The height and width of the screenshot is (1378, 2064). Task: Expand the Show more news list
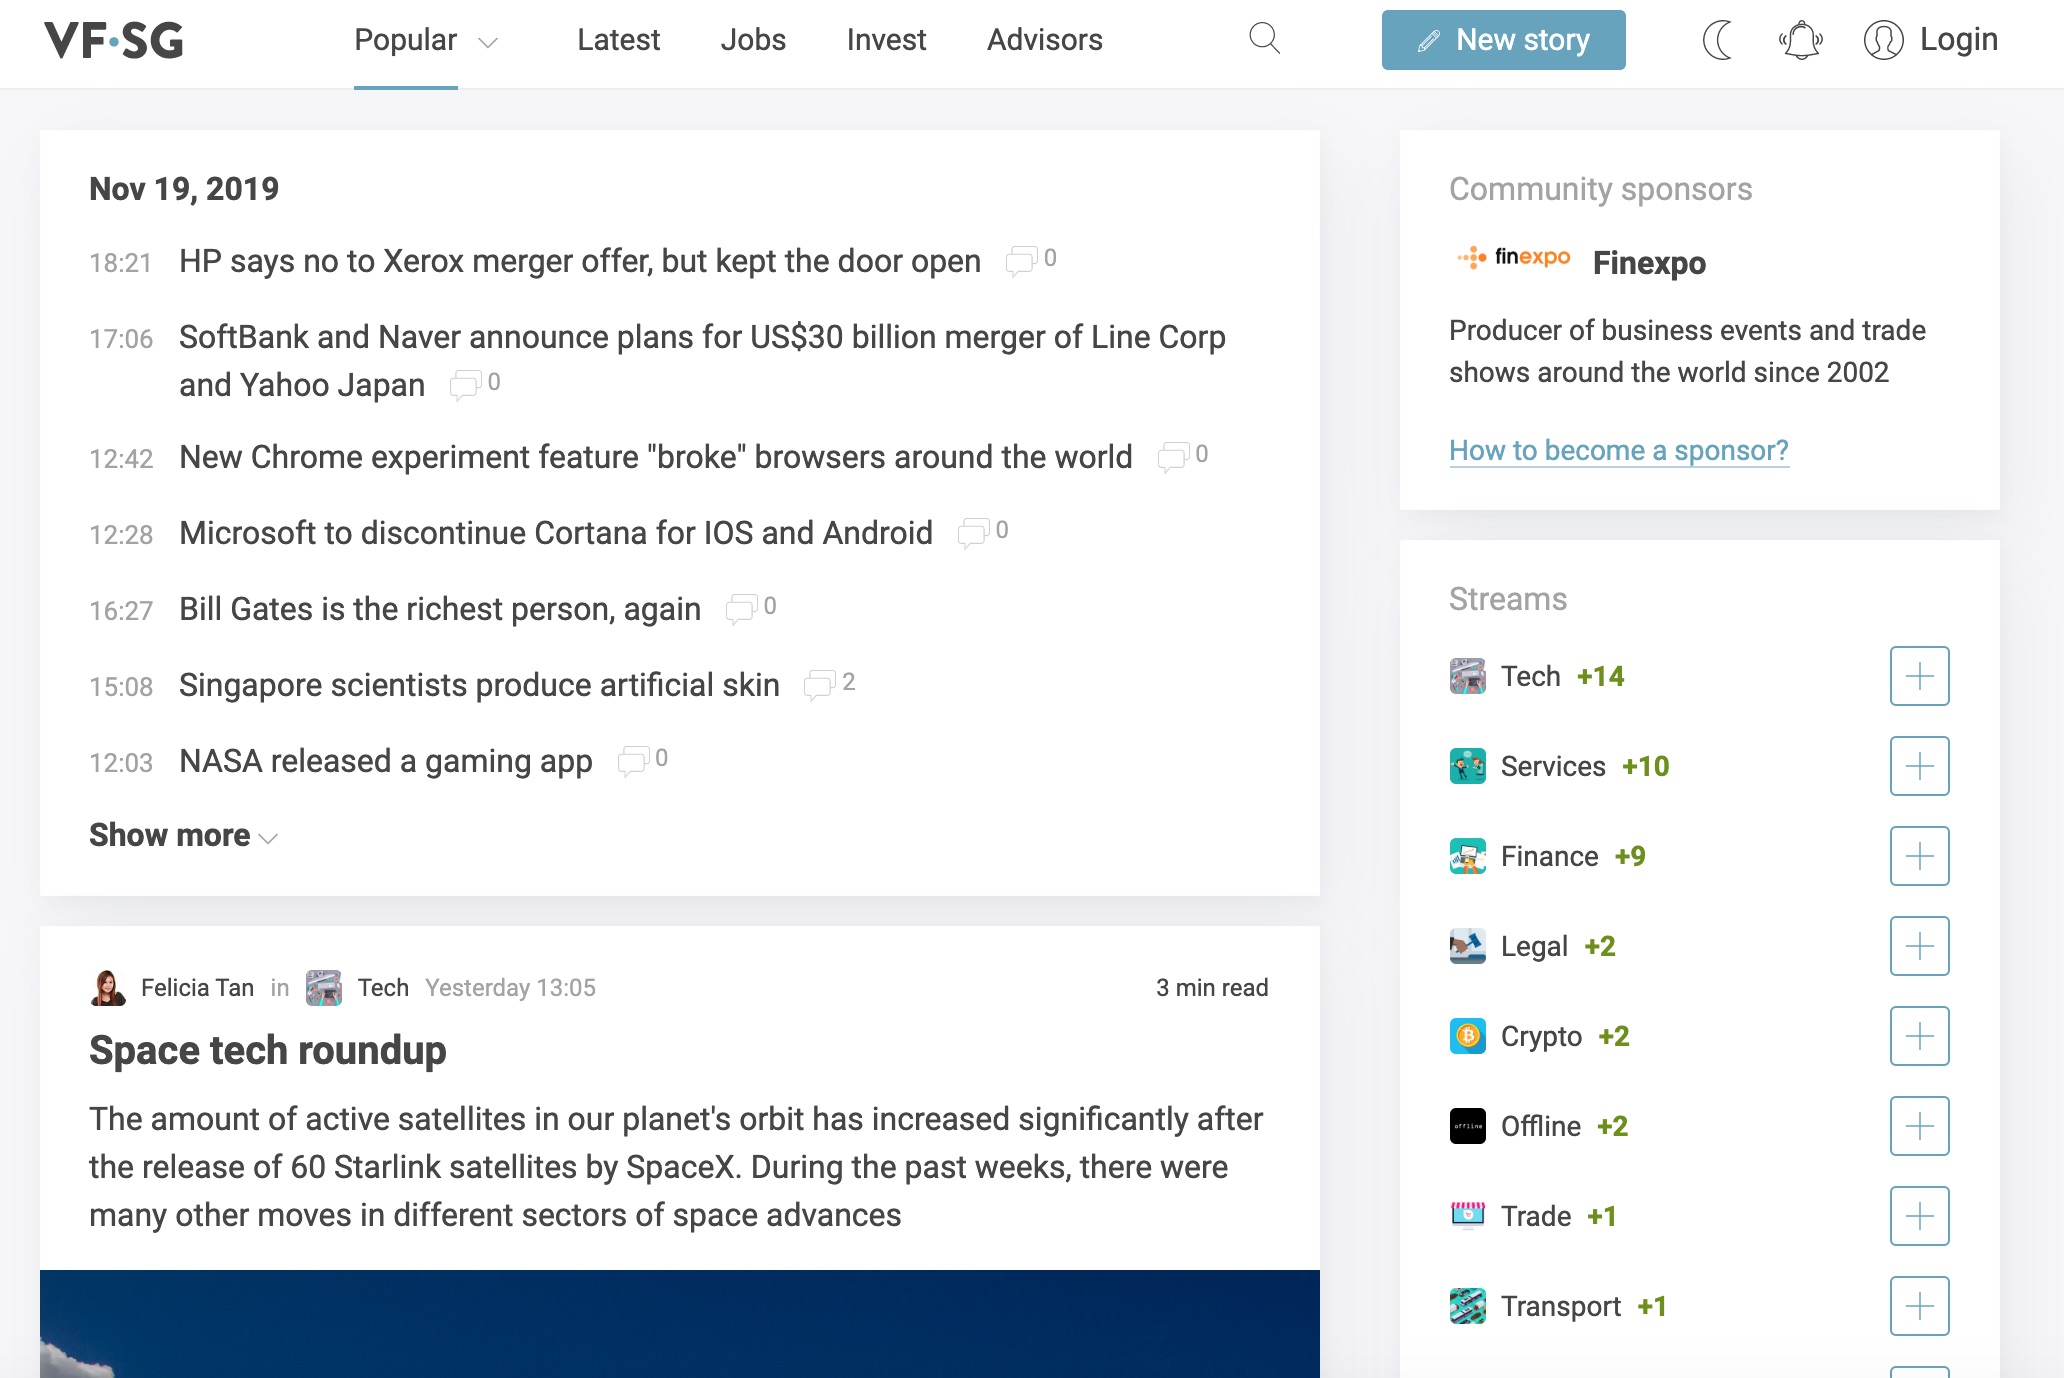point(183,835)
